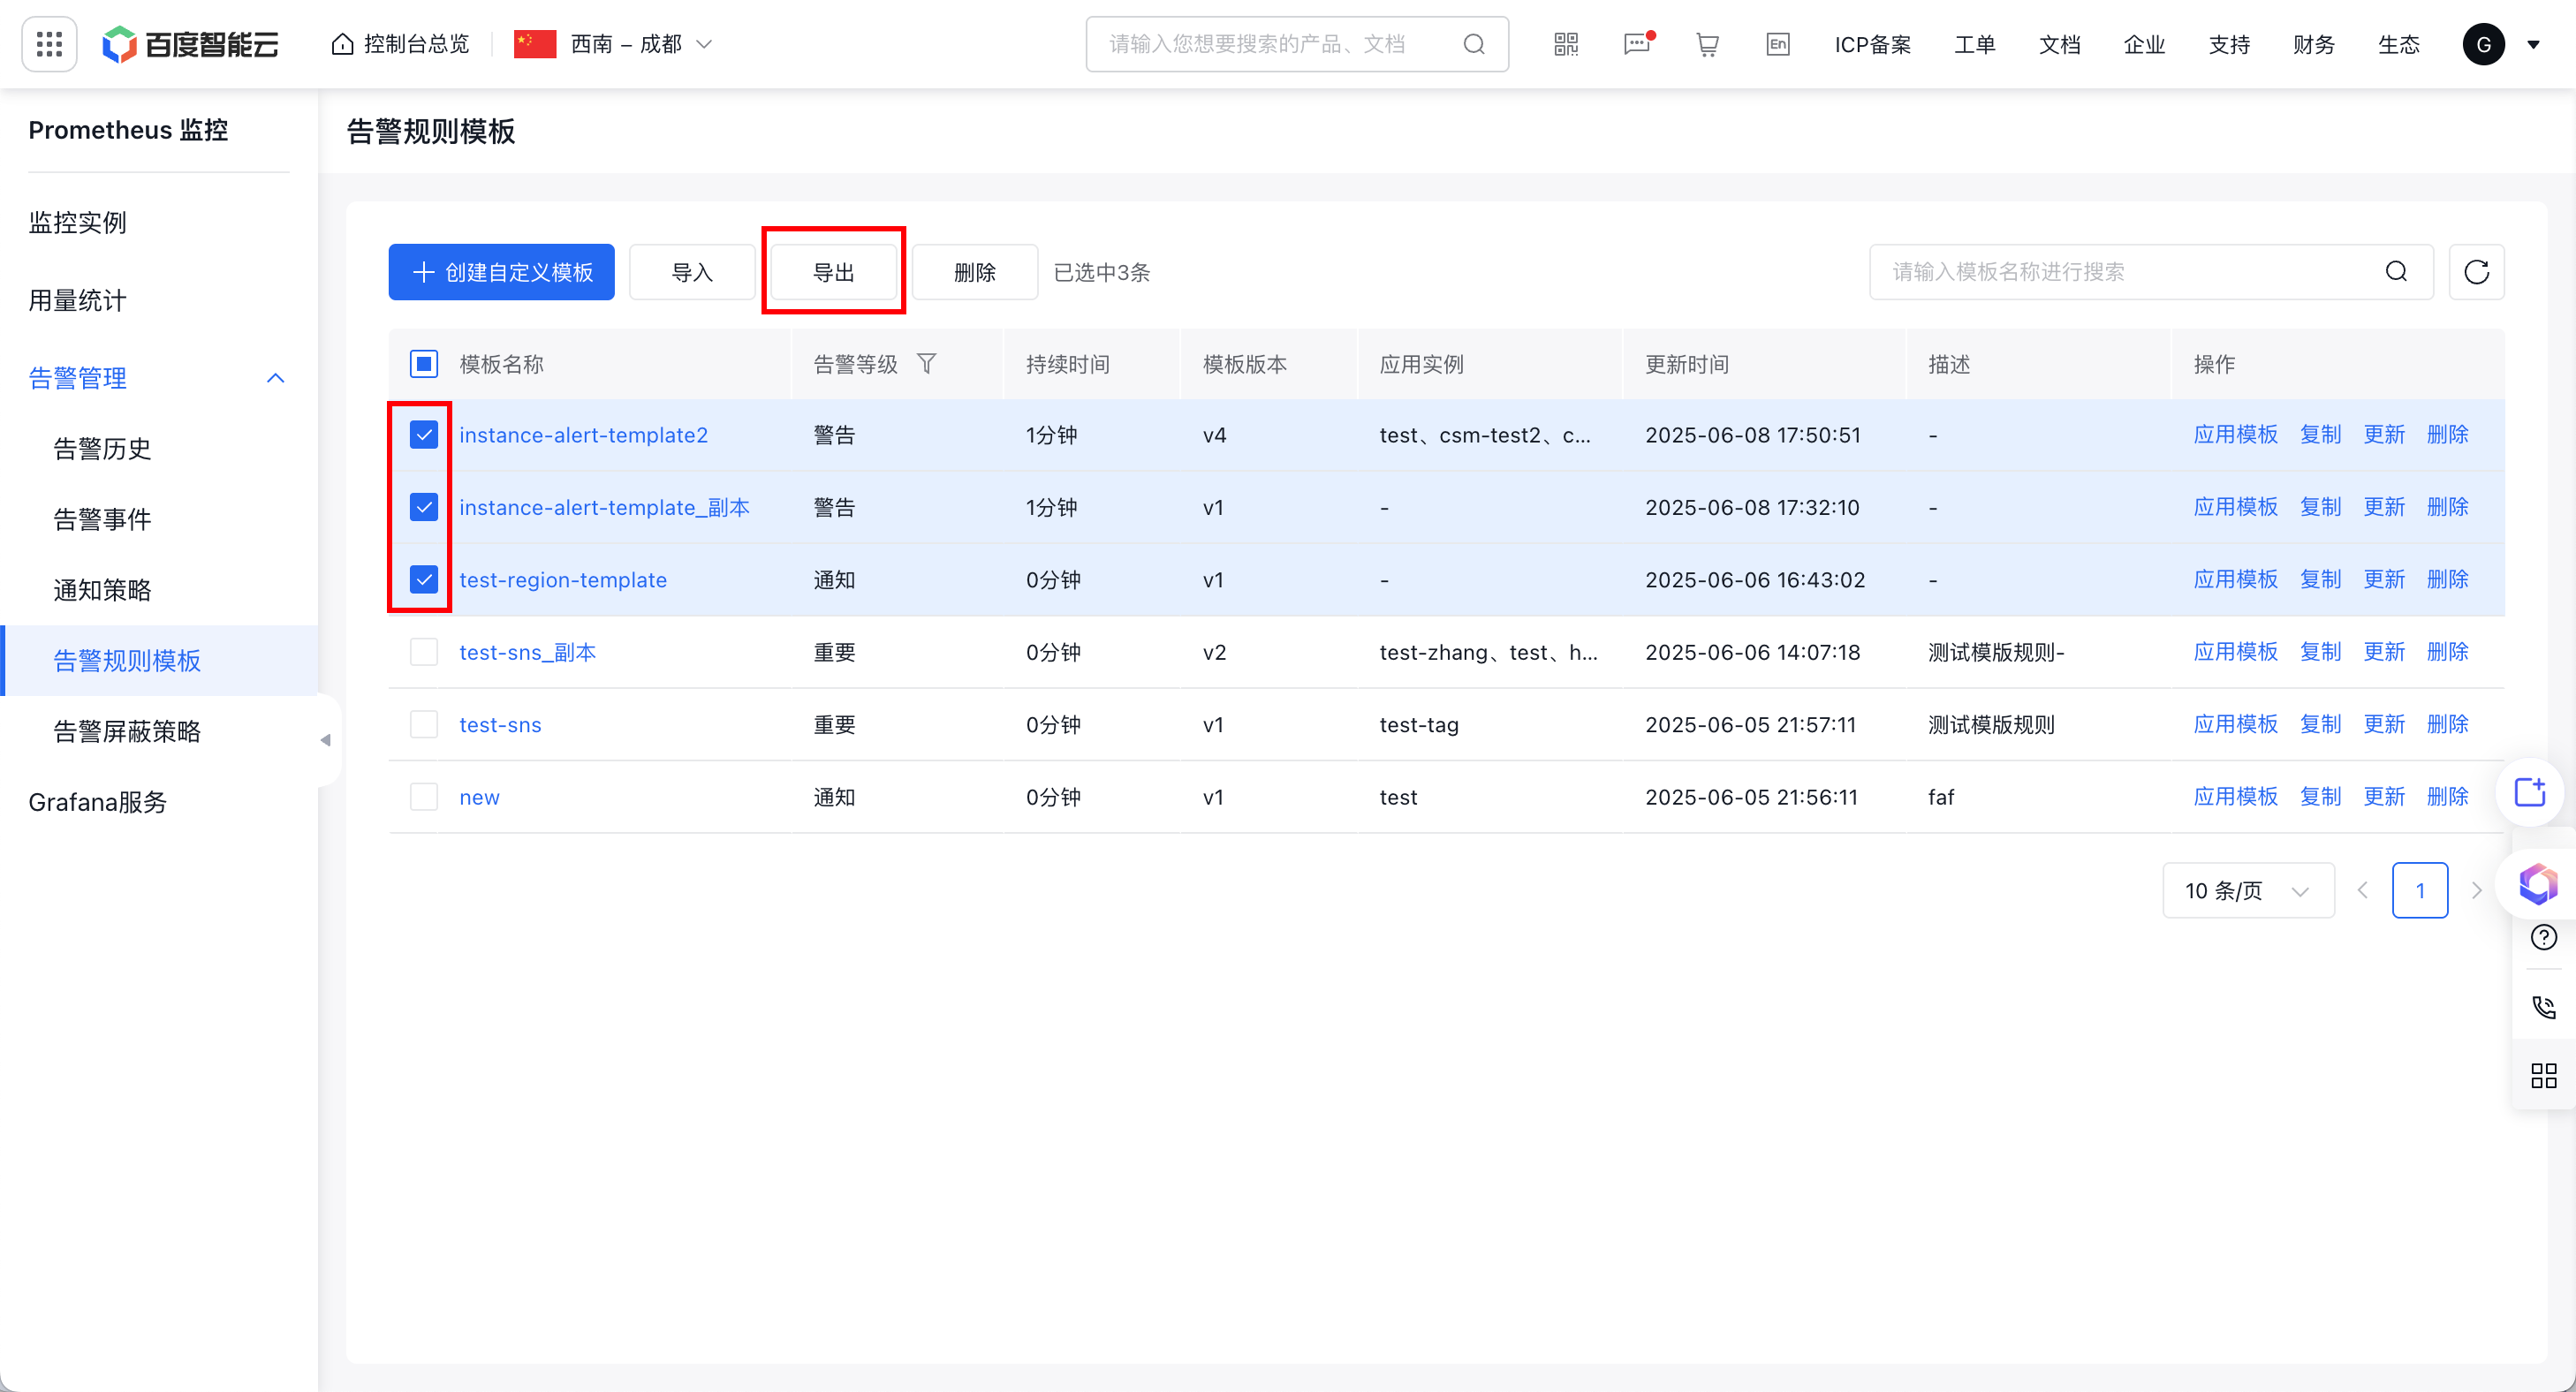Click 创建自定义模板 button
The width and height of the screenshot is (2576, 1392).
tap(502, 272)
